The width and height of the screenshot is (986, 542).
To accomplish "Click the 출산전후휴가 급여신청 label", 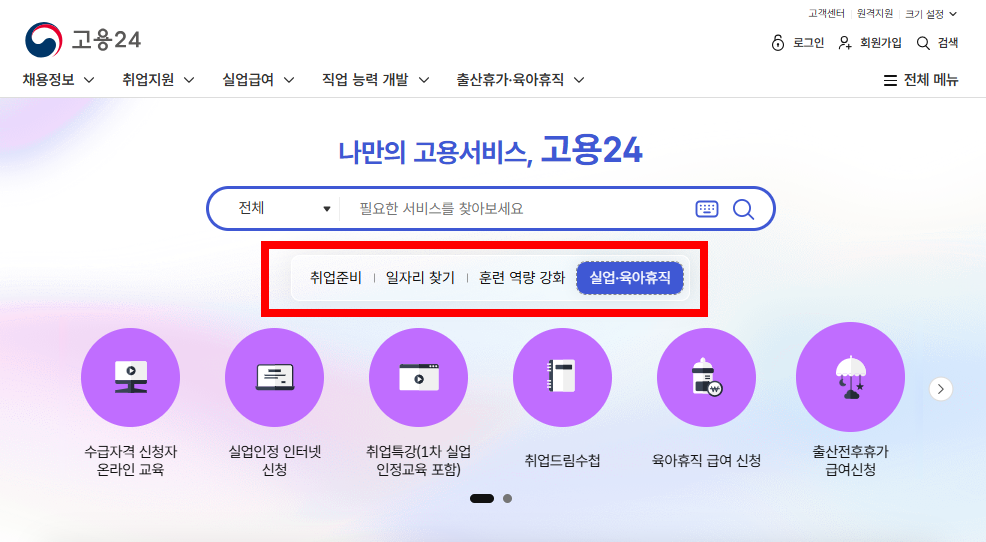I will [x=850, y=460].
